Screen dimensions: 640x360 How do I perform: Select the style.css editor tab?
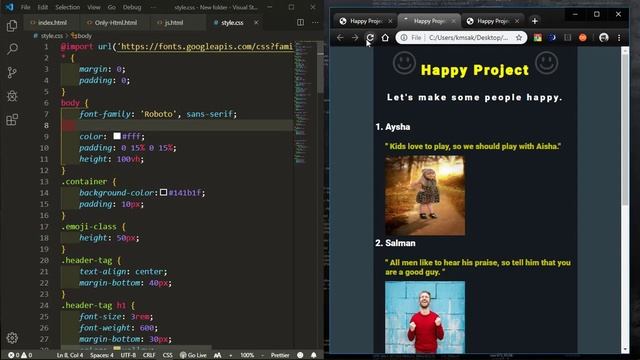(232, 22)
